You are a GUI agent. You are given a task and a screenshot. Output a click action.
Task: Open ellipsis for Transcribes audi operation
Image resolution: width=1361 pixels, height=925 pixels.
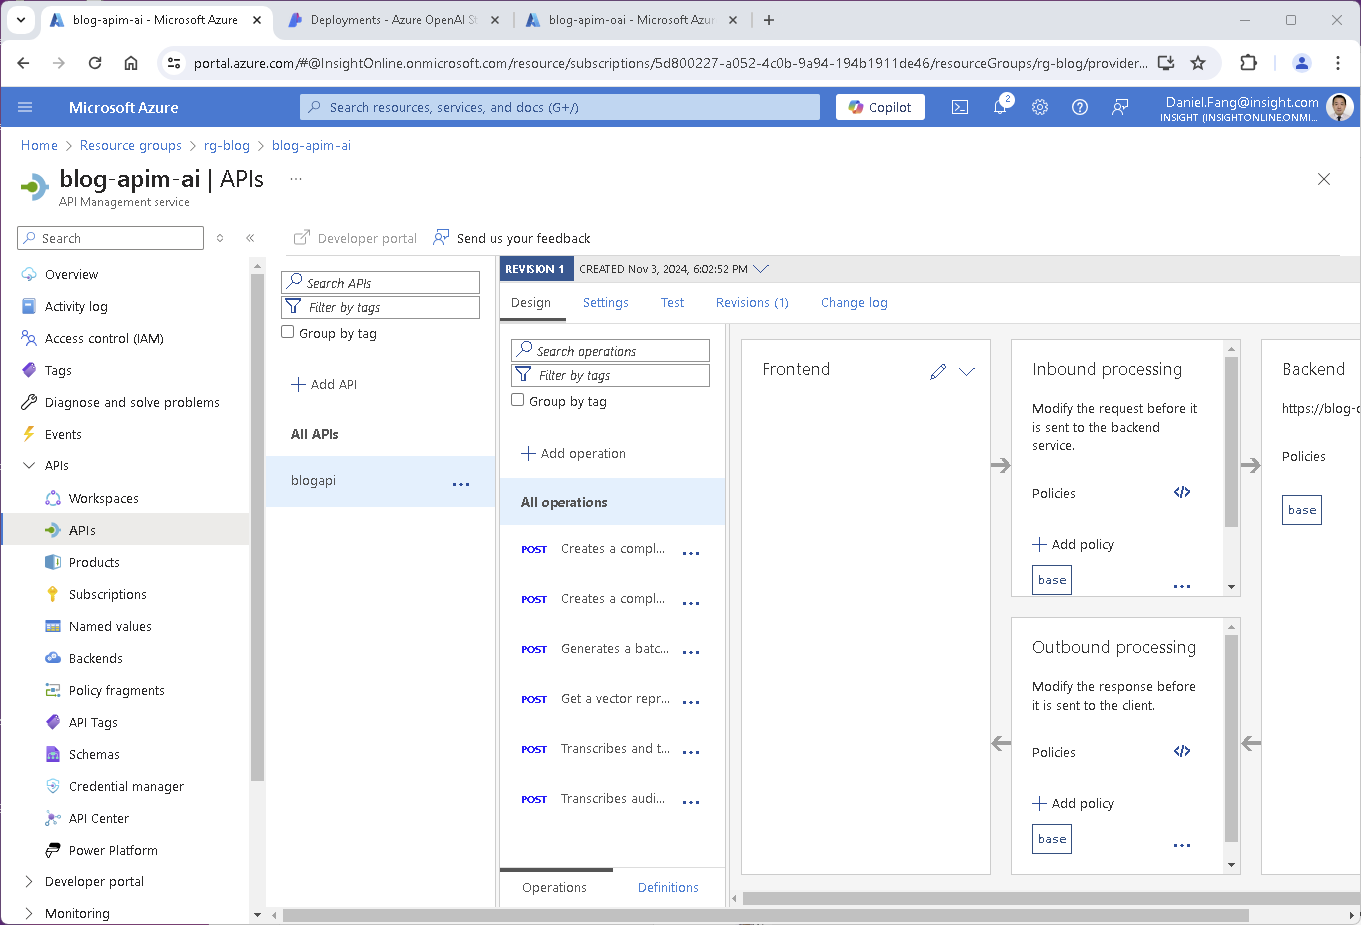691,802
